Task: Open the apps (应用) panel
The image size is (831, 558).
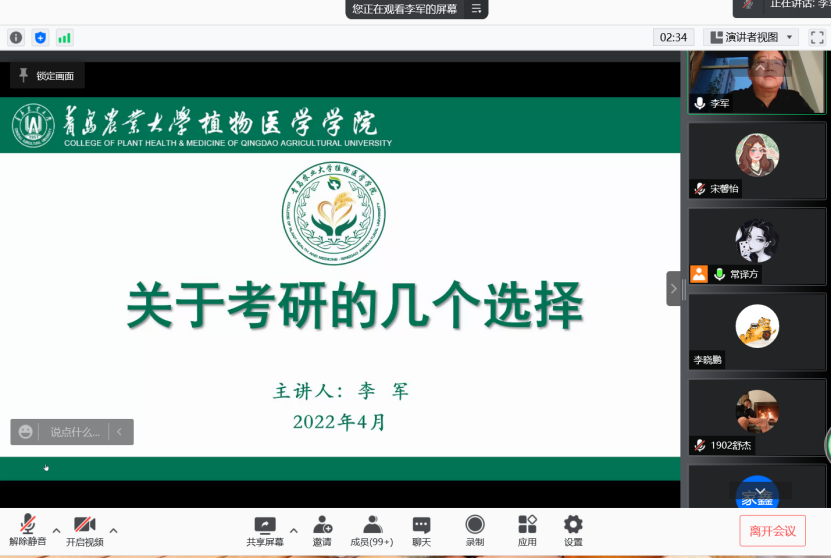Action: coord(527,530)
